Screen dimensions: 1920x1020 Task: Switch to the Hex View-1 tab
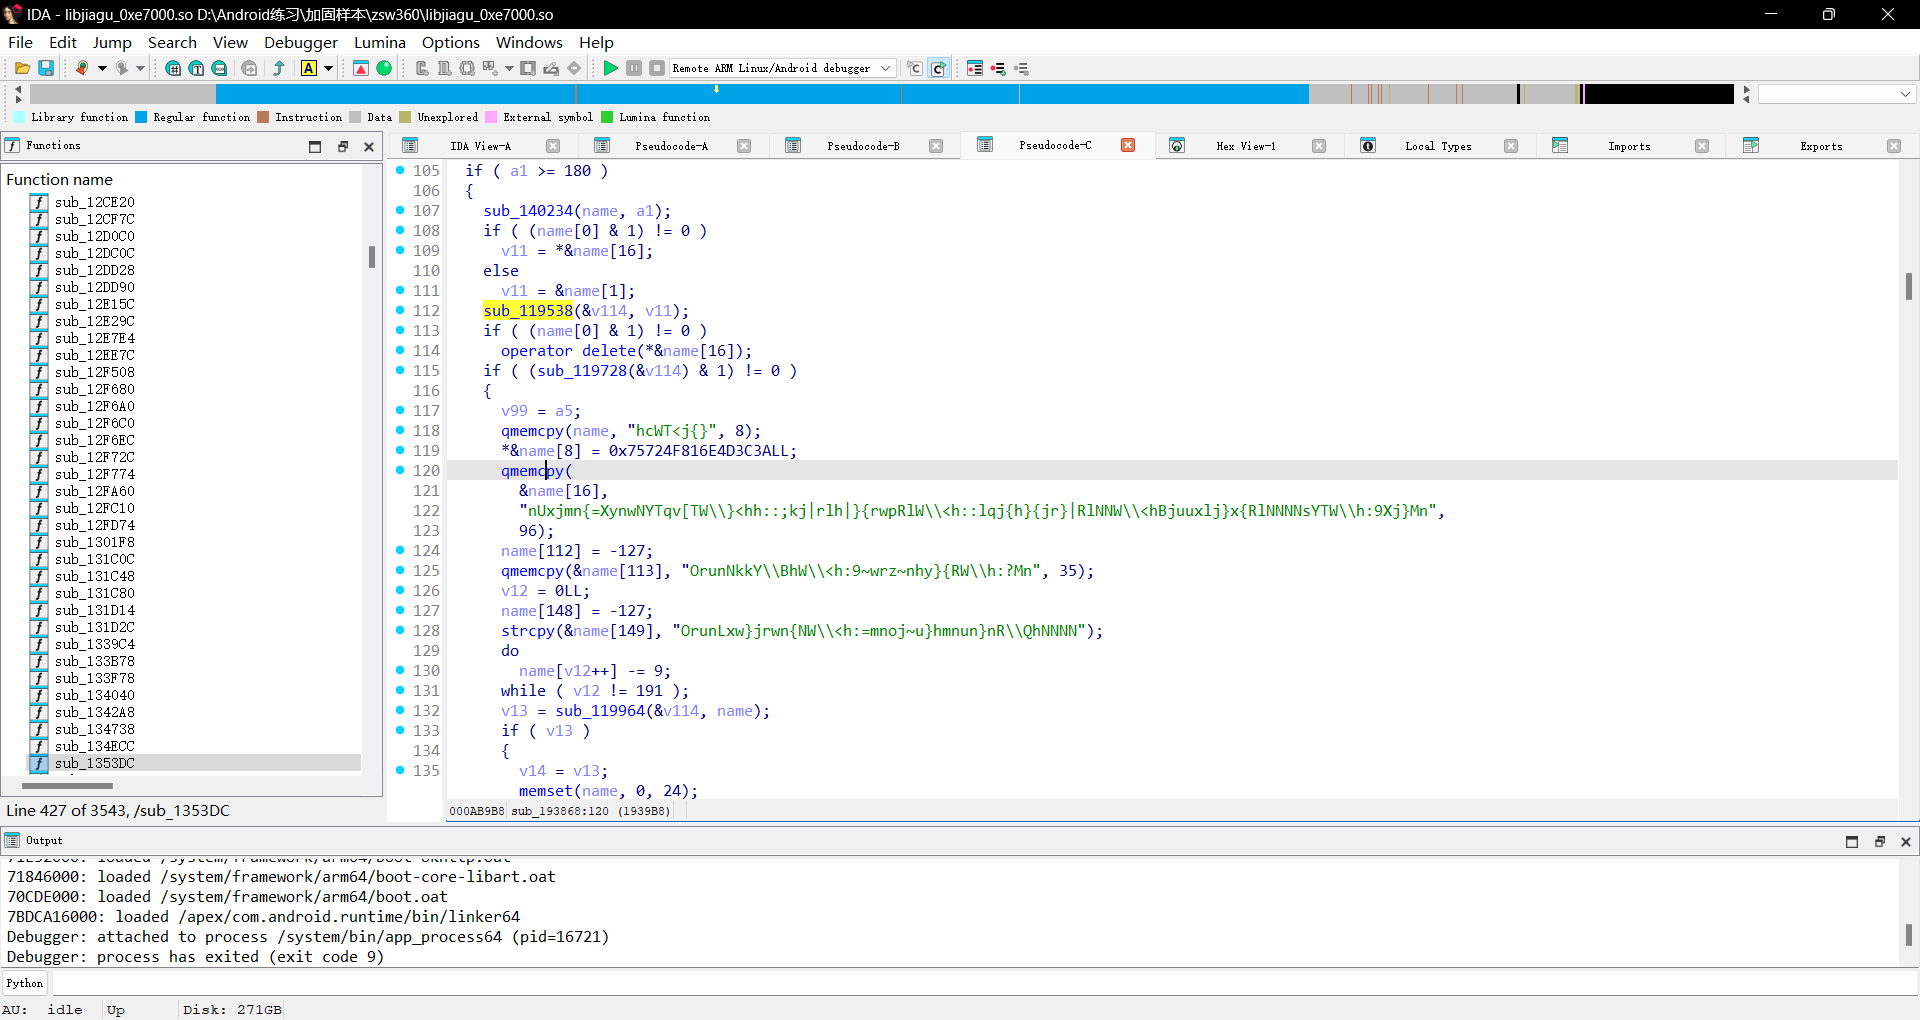(1245, 146)
